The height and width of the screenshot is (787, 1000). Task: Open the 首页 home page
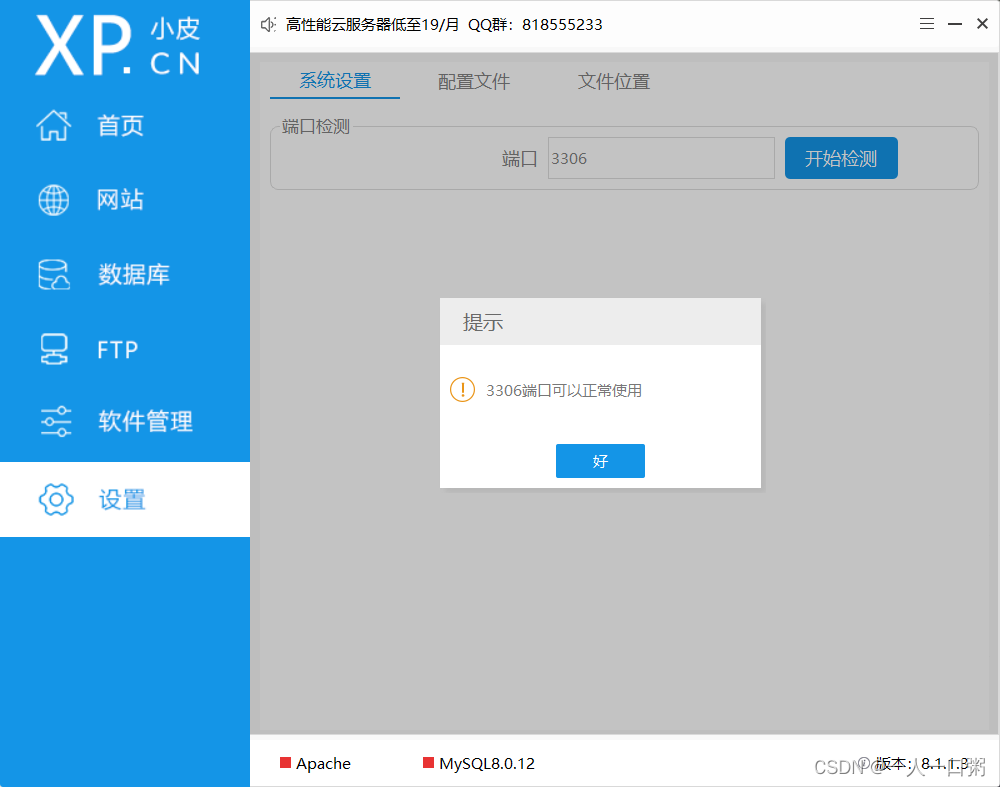tap(120, 125)
